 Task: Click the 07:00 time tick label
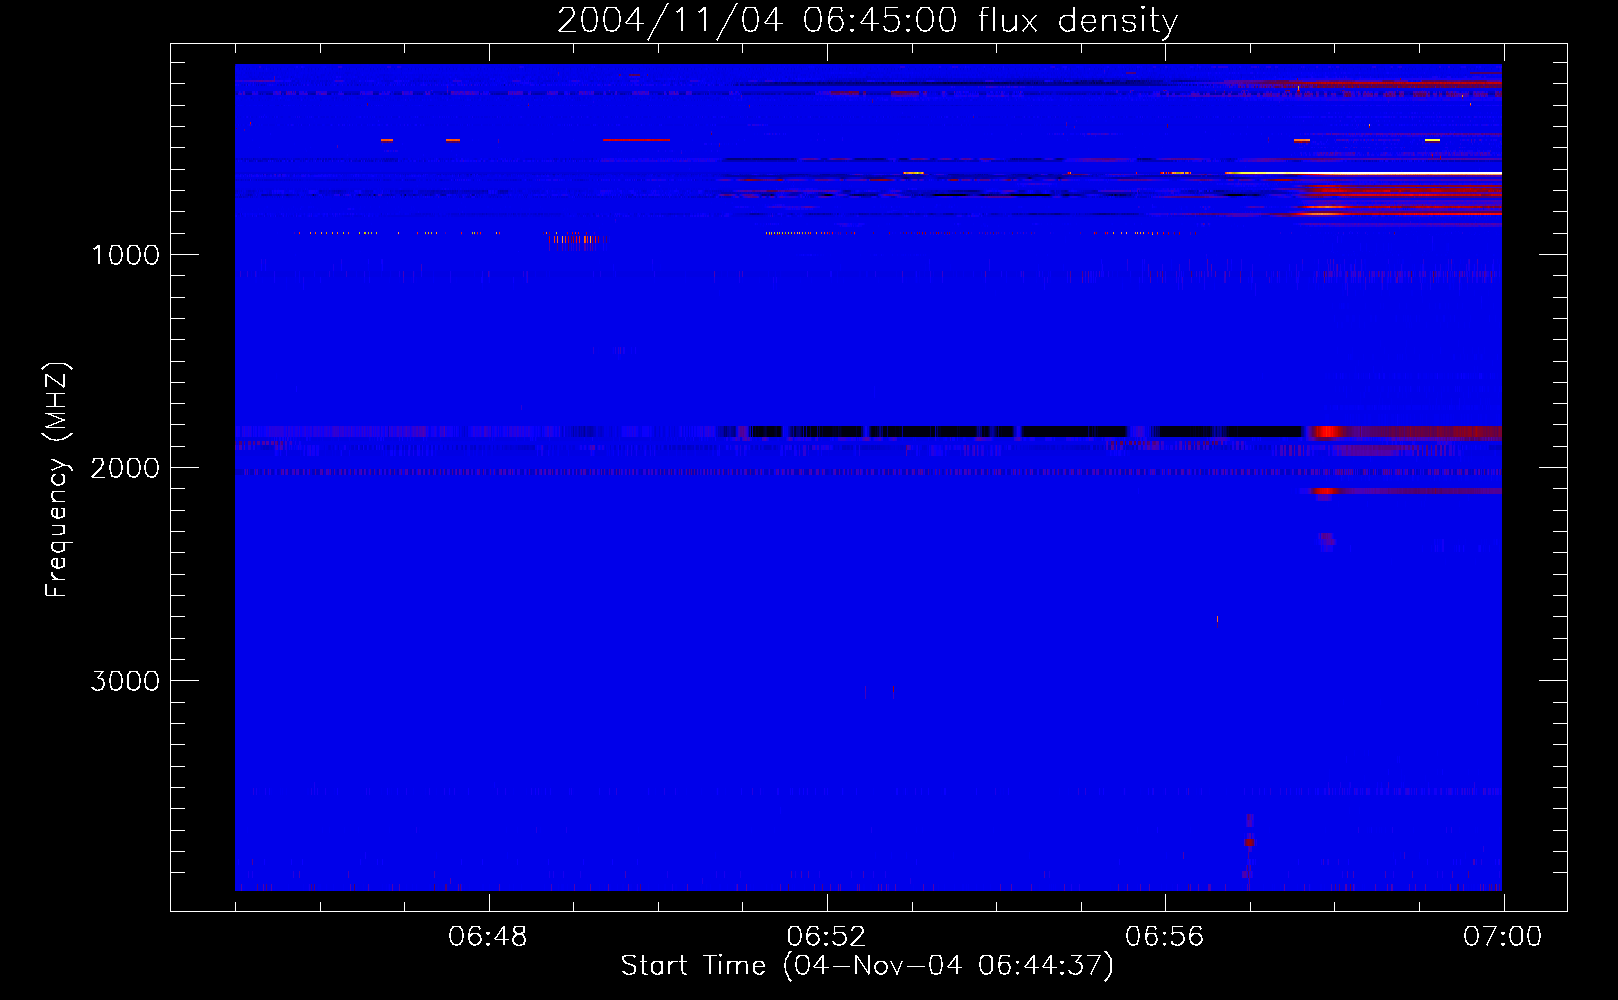1502,937
